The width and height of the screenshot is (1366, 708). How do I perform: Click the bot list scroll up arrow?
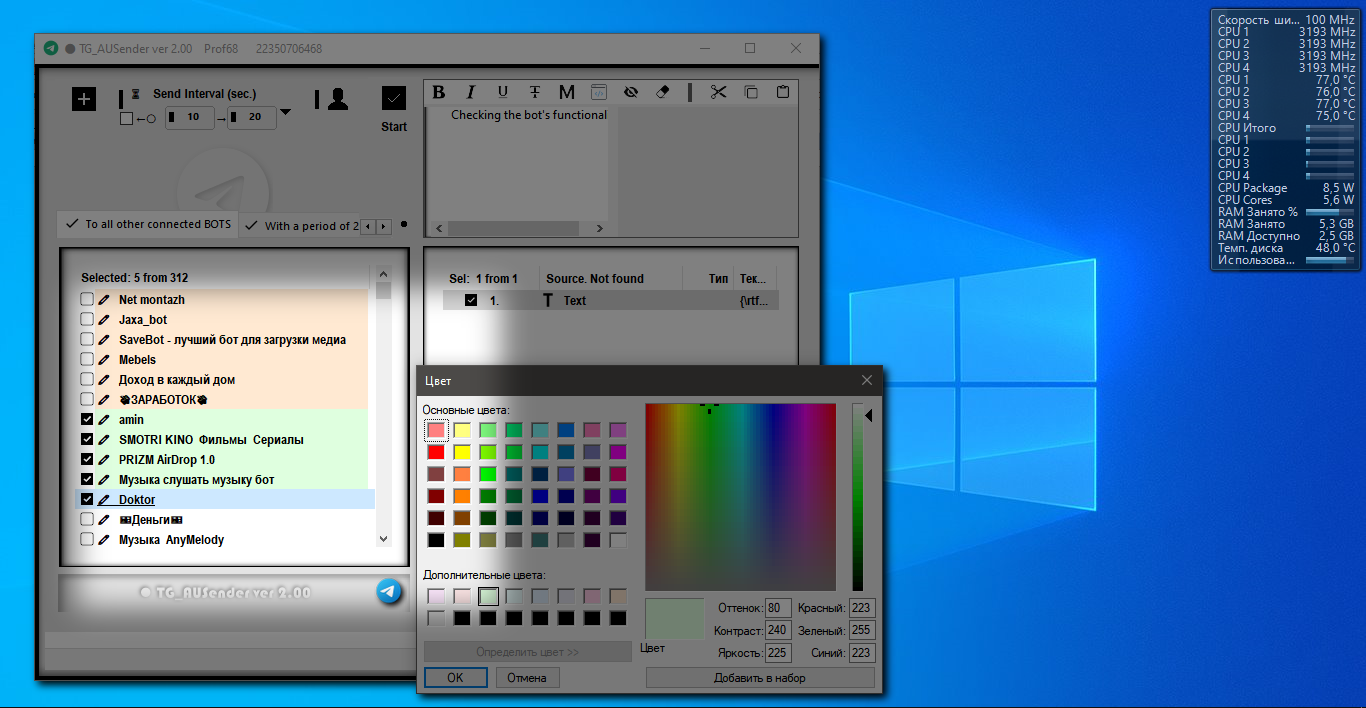(x=383, y=274)
